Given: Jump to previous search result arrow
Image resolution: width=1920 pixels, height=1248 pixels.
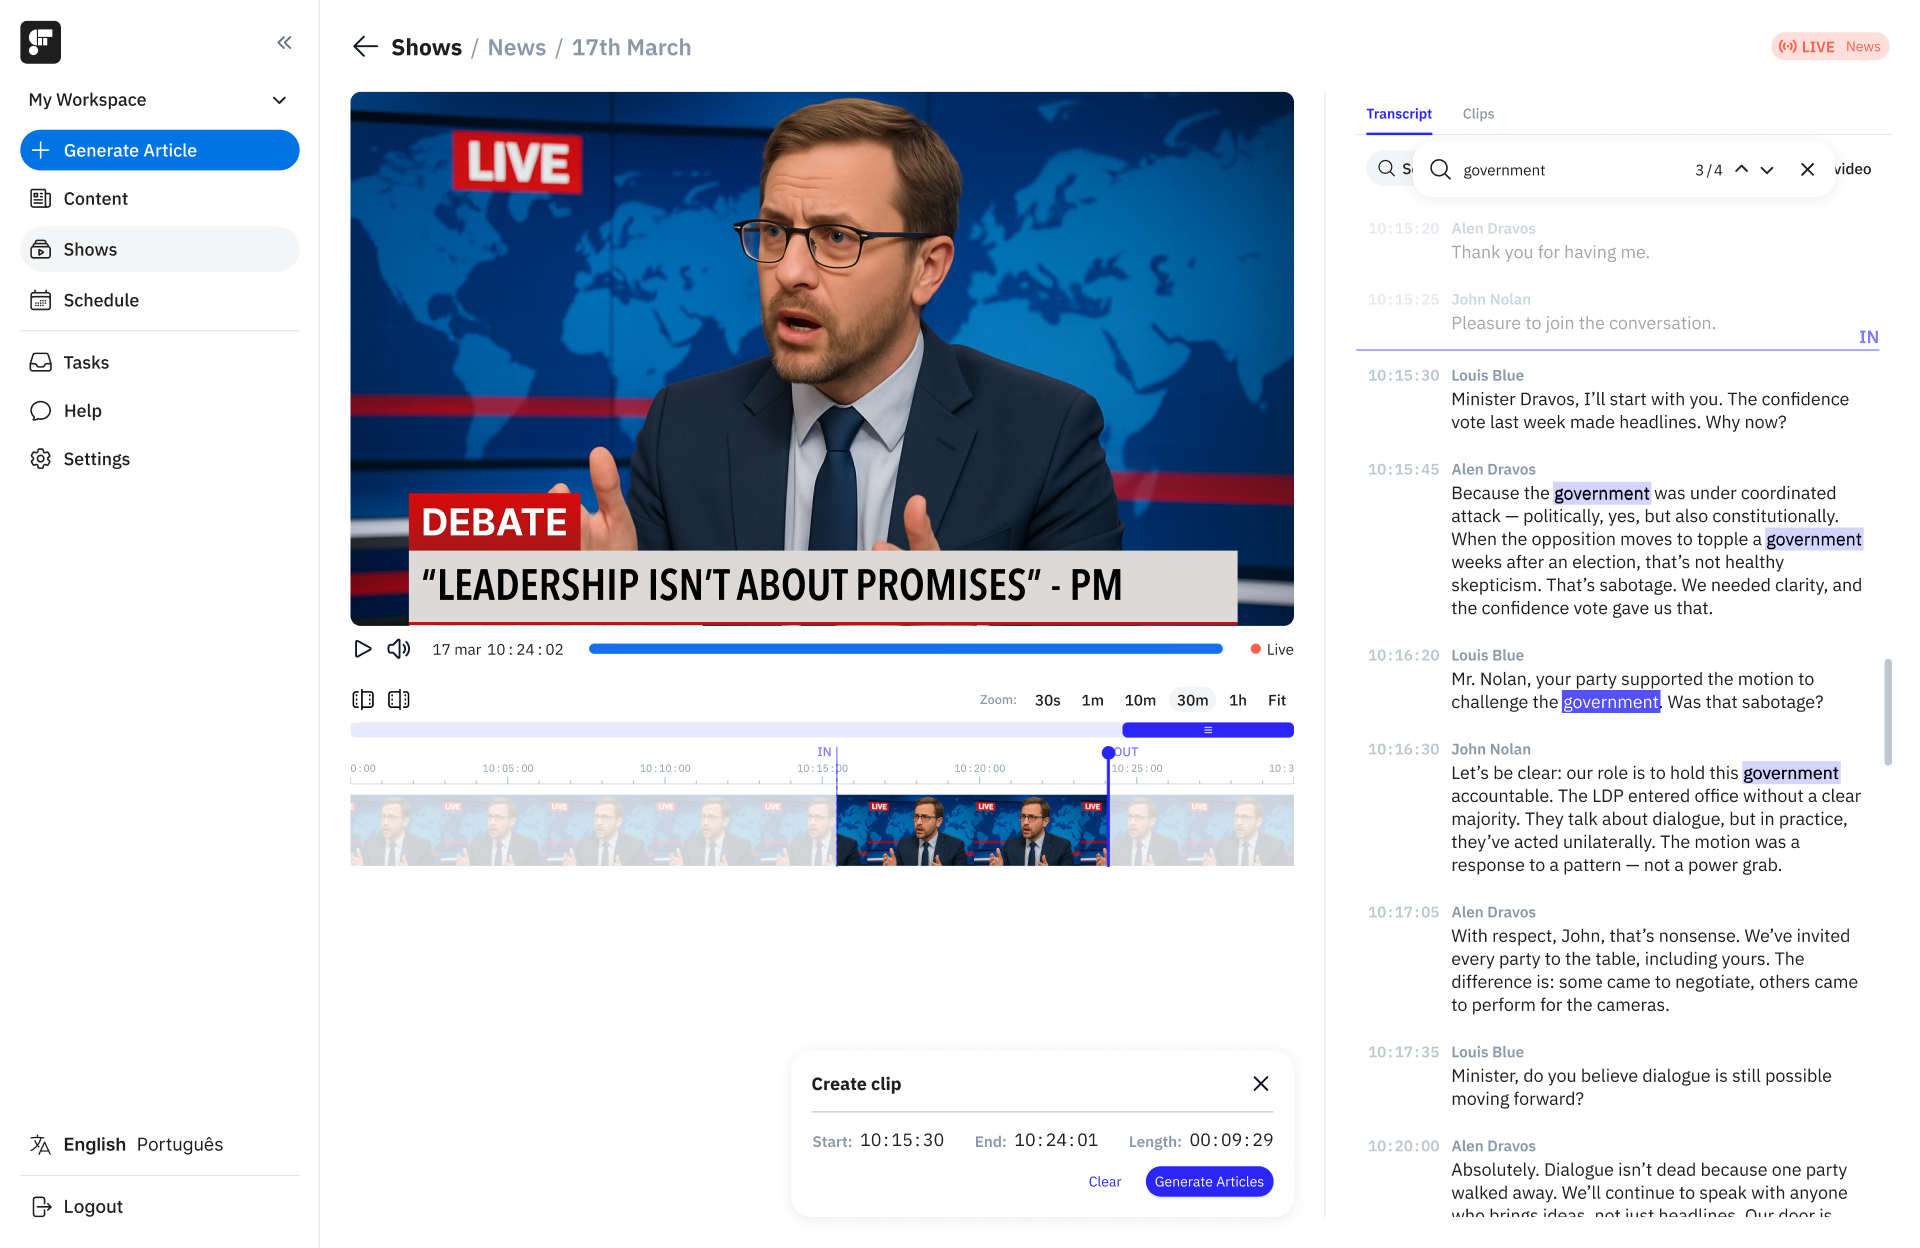Looking at the screenshot, I should pyautogui.click(x=1741, y=169).
